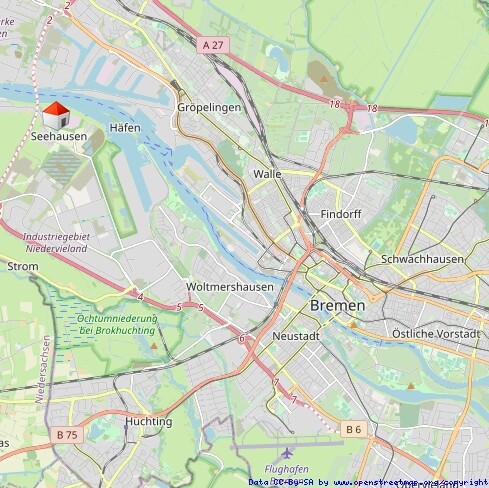489x488 pixels.
Task: Select the Schwachhausen district label
Action: (422, 259)
